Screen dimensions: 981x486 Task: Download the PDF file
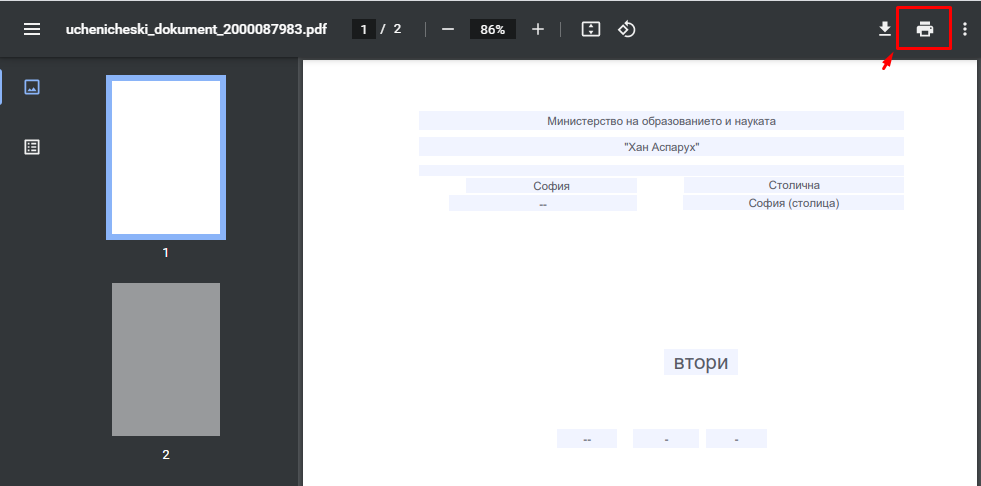[x=885, y=29]
